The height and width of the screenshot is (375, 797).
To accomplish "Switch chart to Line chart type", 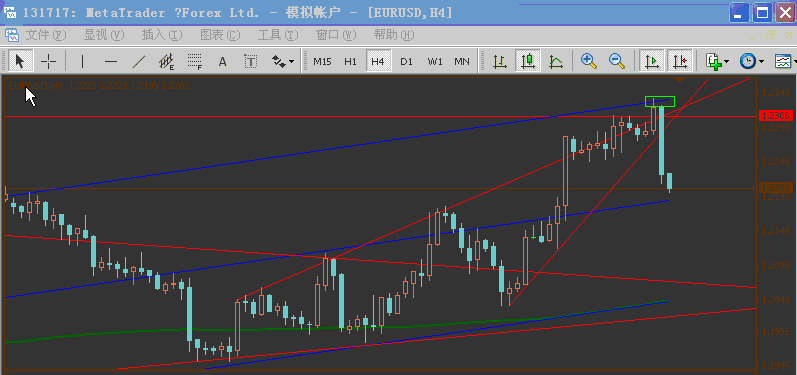I will (556, 61).
